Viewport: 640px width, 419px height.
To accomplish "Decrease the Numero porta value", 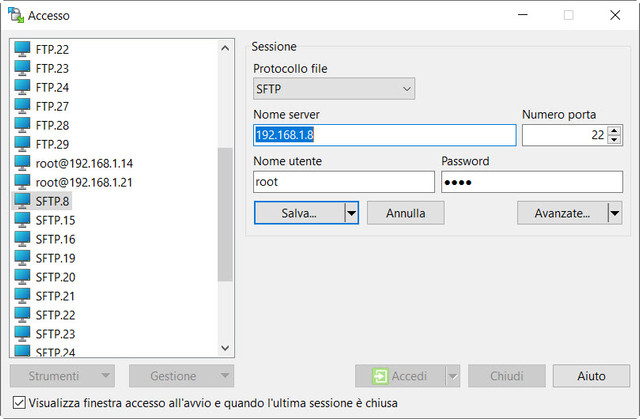I will pos(613,140).
